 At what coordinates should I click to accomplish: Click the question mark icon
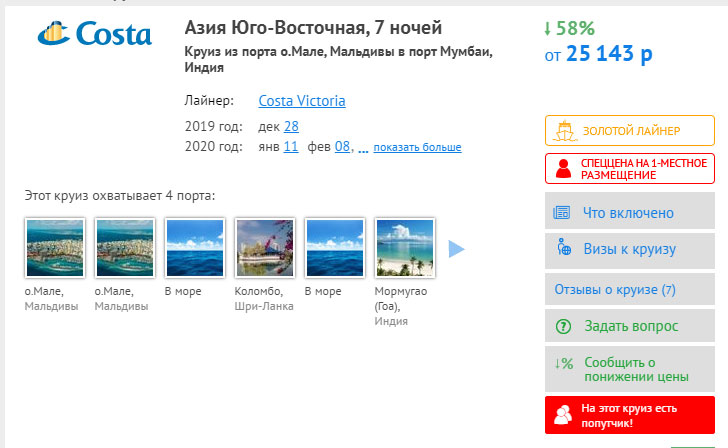click(x=563, y=326)
